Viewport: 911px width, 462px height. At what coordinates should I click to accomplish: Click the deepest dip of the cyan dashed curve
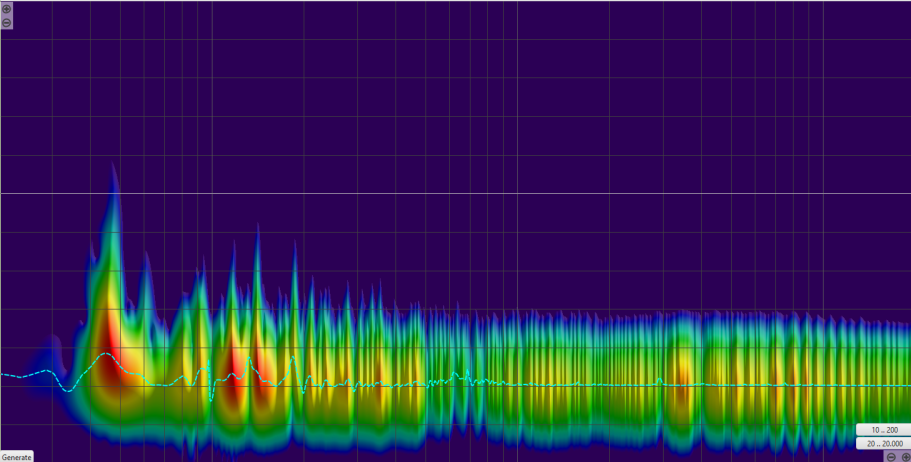point(212,399)
